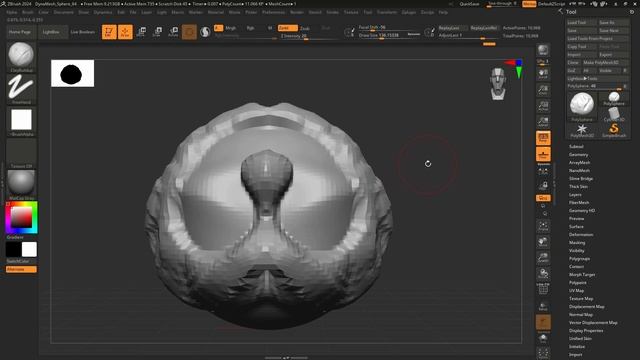Select the Rotate gizmo mode icon
Screen dimensions: 640x360
tap(173, 32)
